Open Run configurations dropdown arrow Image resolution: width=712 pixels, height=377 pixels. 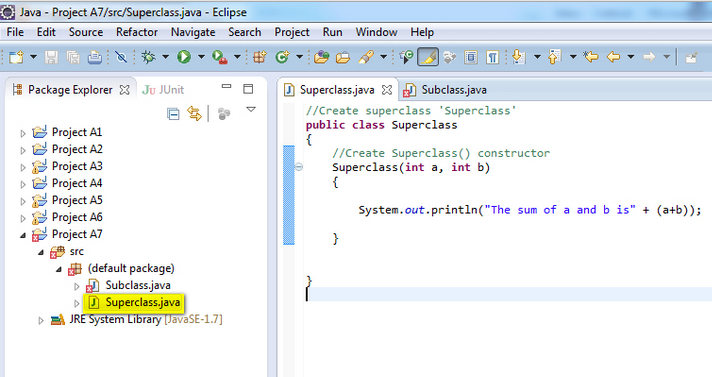201,57
